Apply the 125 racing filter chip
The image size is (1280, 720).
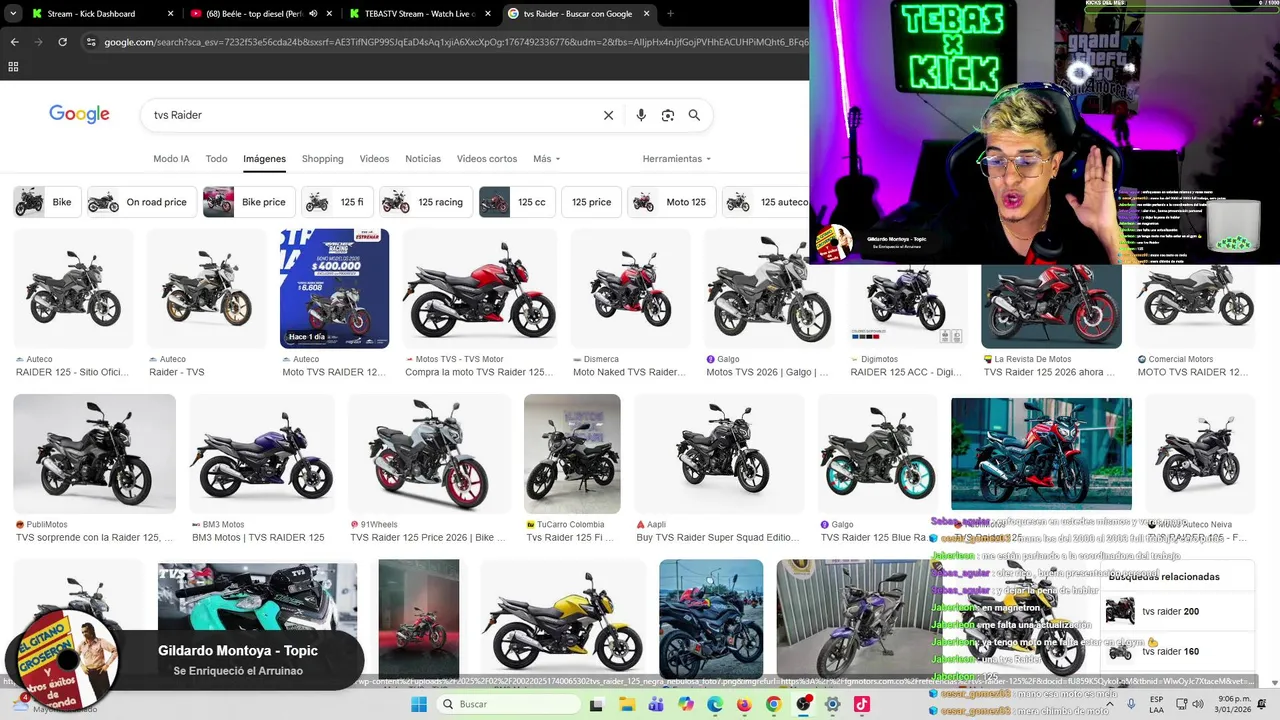(x=426, y=202)
